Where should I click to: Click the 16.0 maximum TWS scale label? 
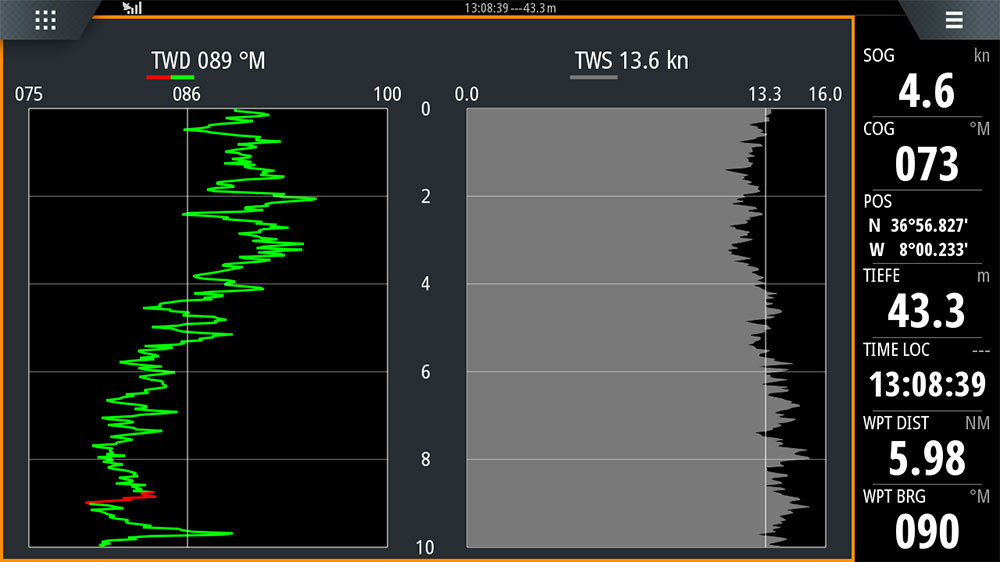click(825, 95)
